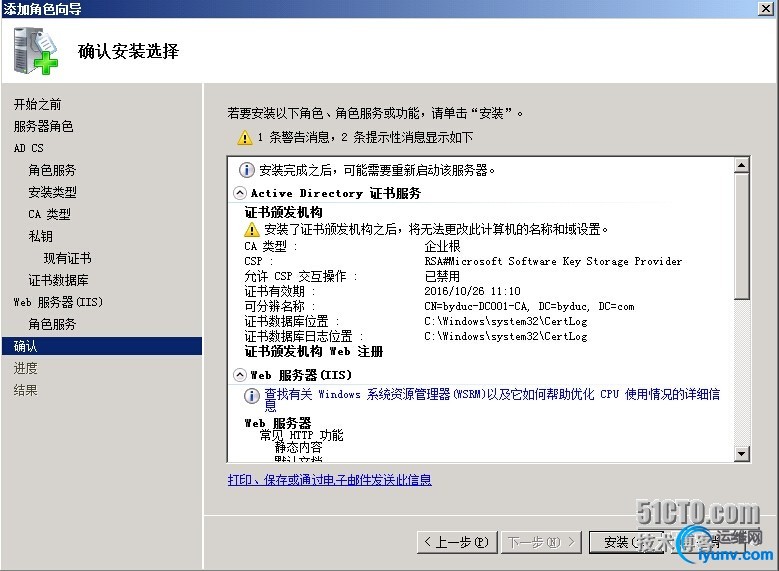Click the 进度 step in sidebar

[x=25, y=368]
